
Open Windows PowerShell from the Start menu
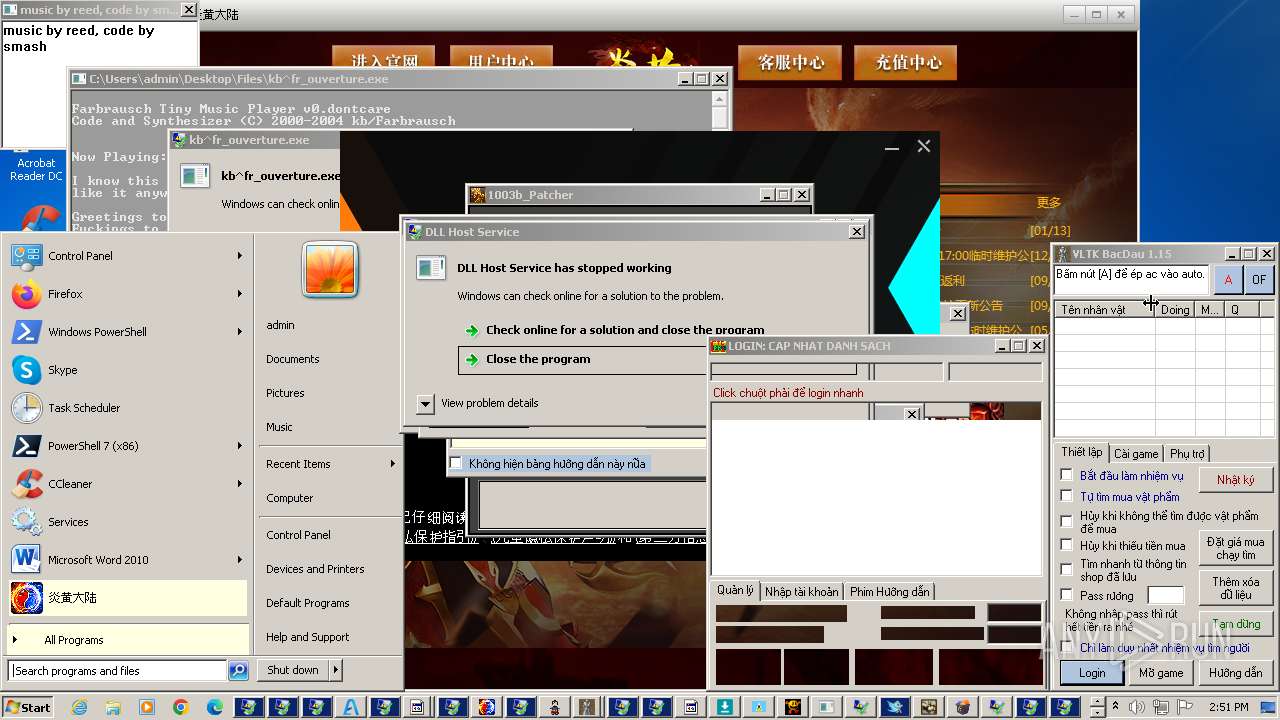click(127, 332)
